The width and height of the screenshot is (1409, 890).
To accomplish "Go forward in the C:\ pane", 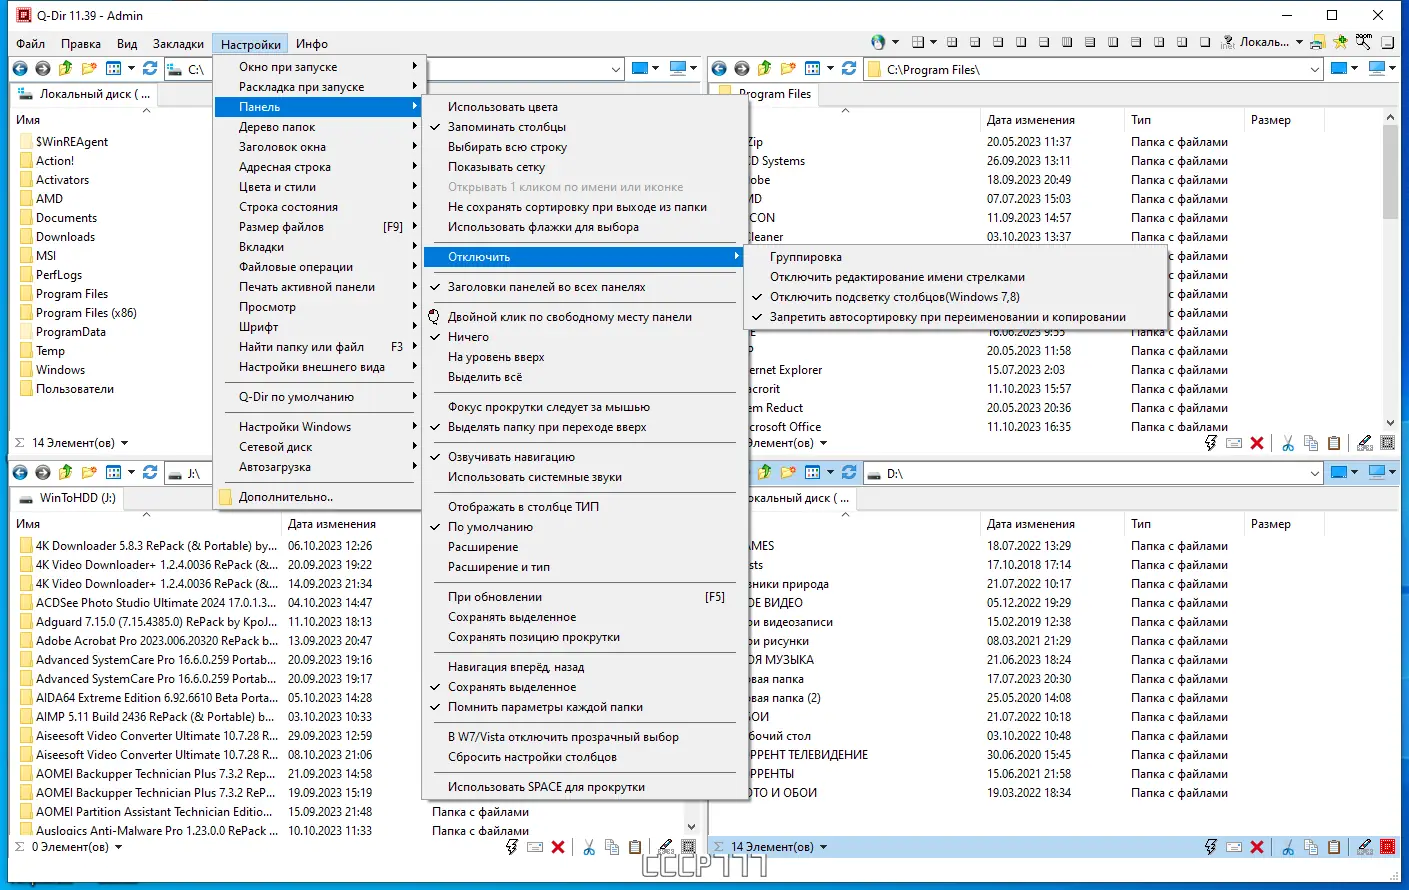I will (x=42, y=69).
